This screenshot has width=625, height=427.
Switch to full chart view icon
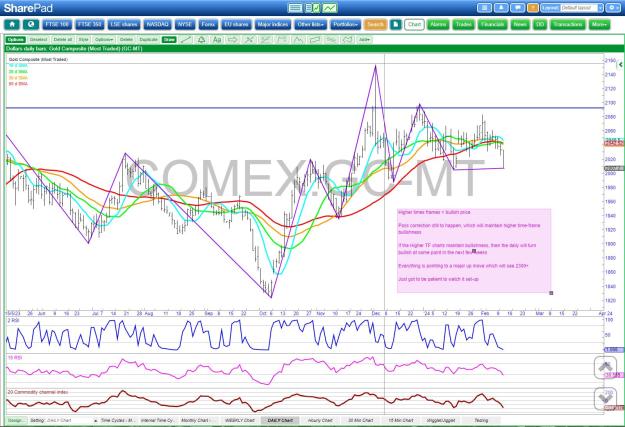(x=330, y=8)
